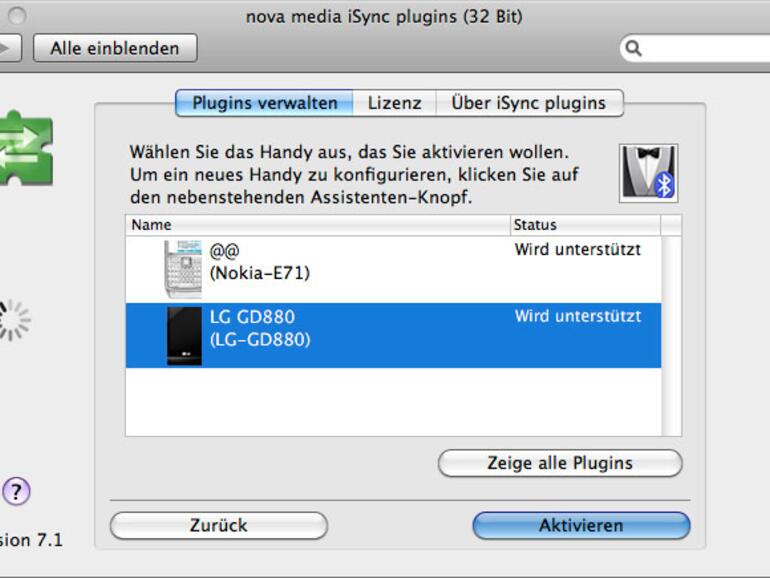Image resolution: width=770 pixels, height=578 pixels.
Task: Click the Aktivieren button
Action: [581, 525]
